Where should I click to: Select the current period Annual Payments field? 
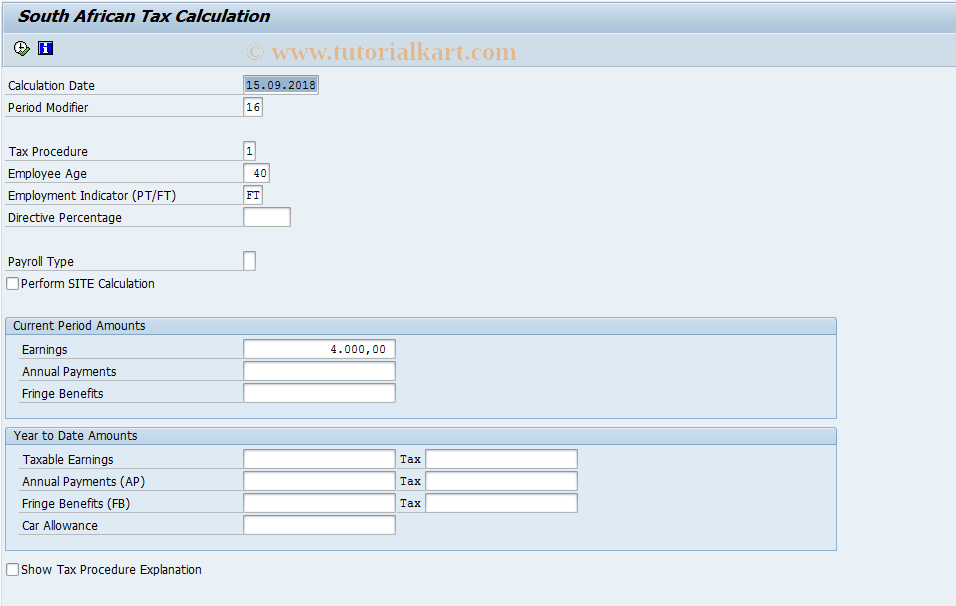click(x=319, y=371)
